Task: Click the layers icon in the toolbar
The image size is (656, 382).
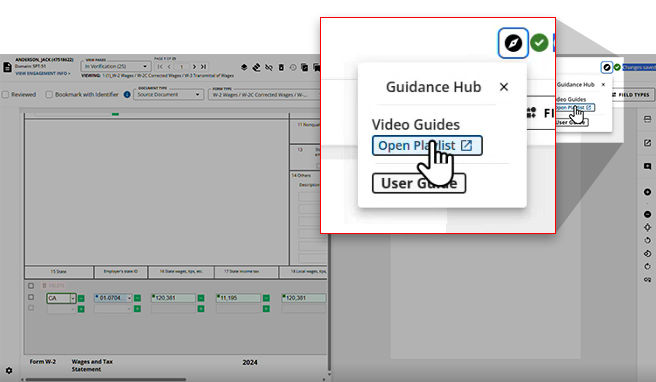Action: tap(244, 67)
